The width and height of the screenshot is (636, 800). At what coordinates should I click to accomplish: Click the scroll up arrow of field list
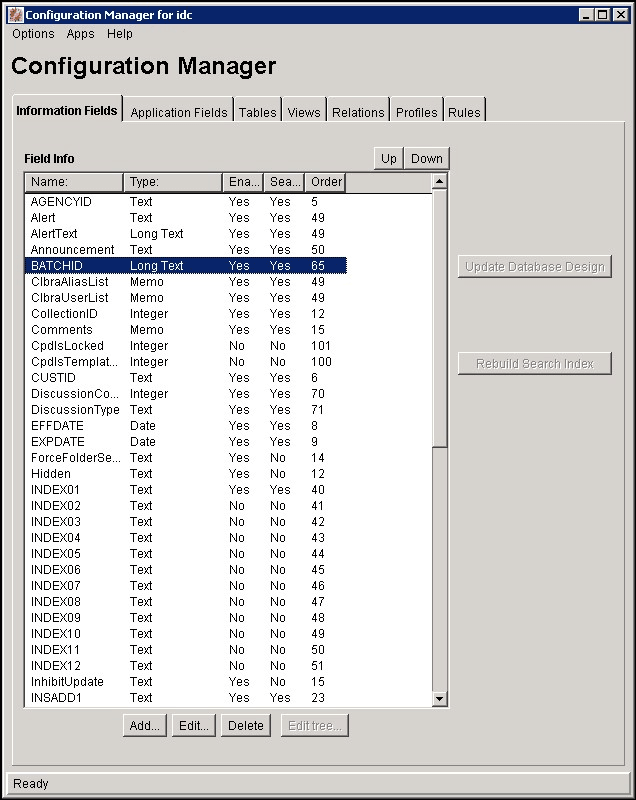tap(440, 181)
